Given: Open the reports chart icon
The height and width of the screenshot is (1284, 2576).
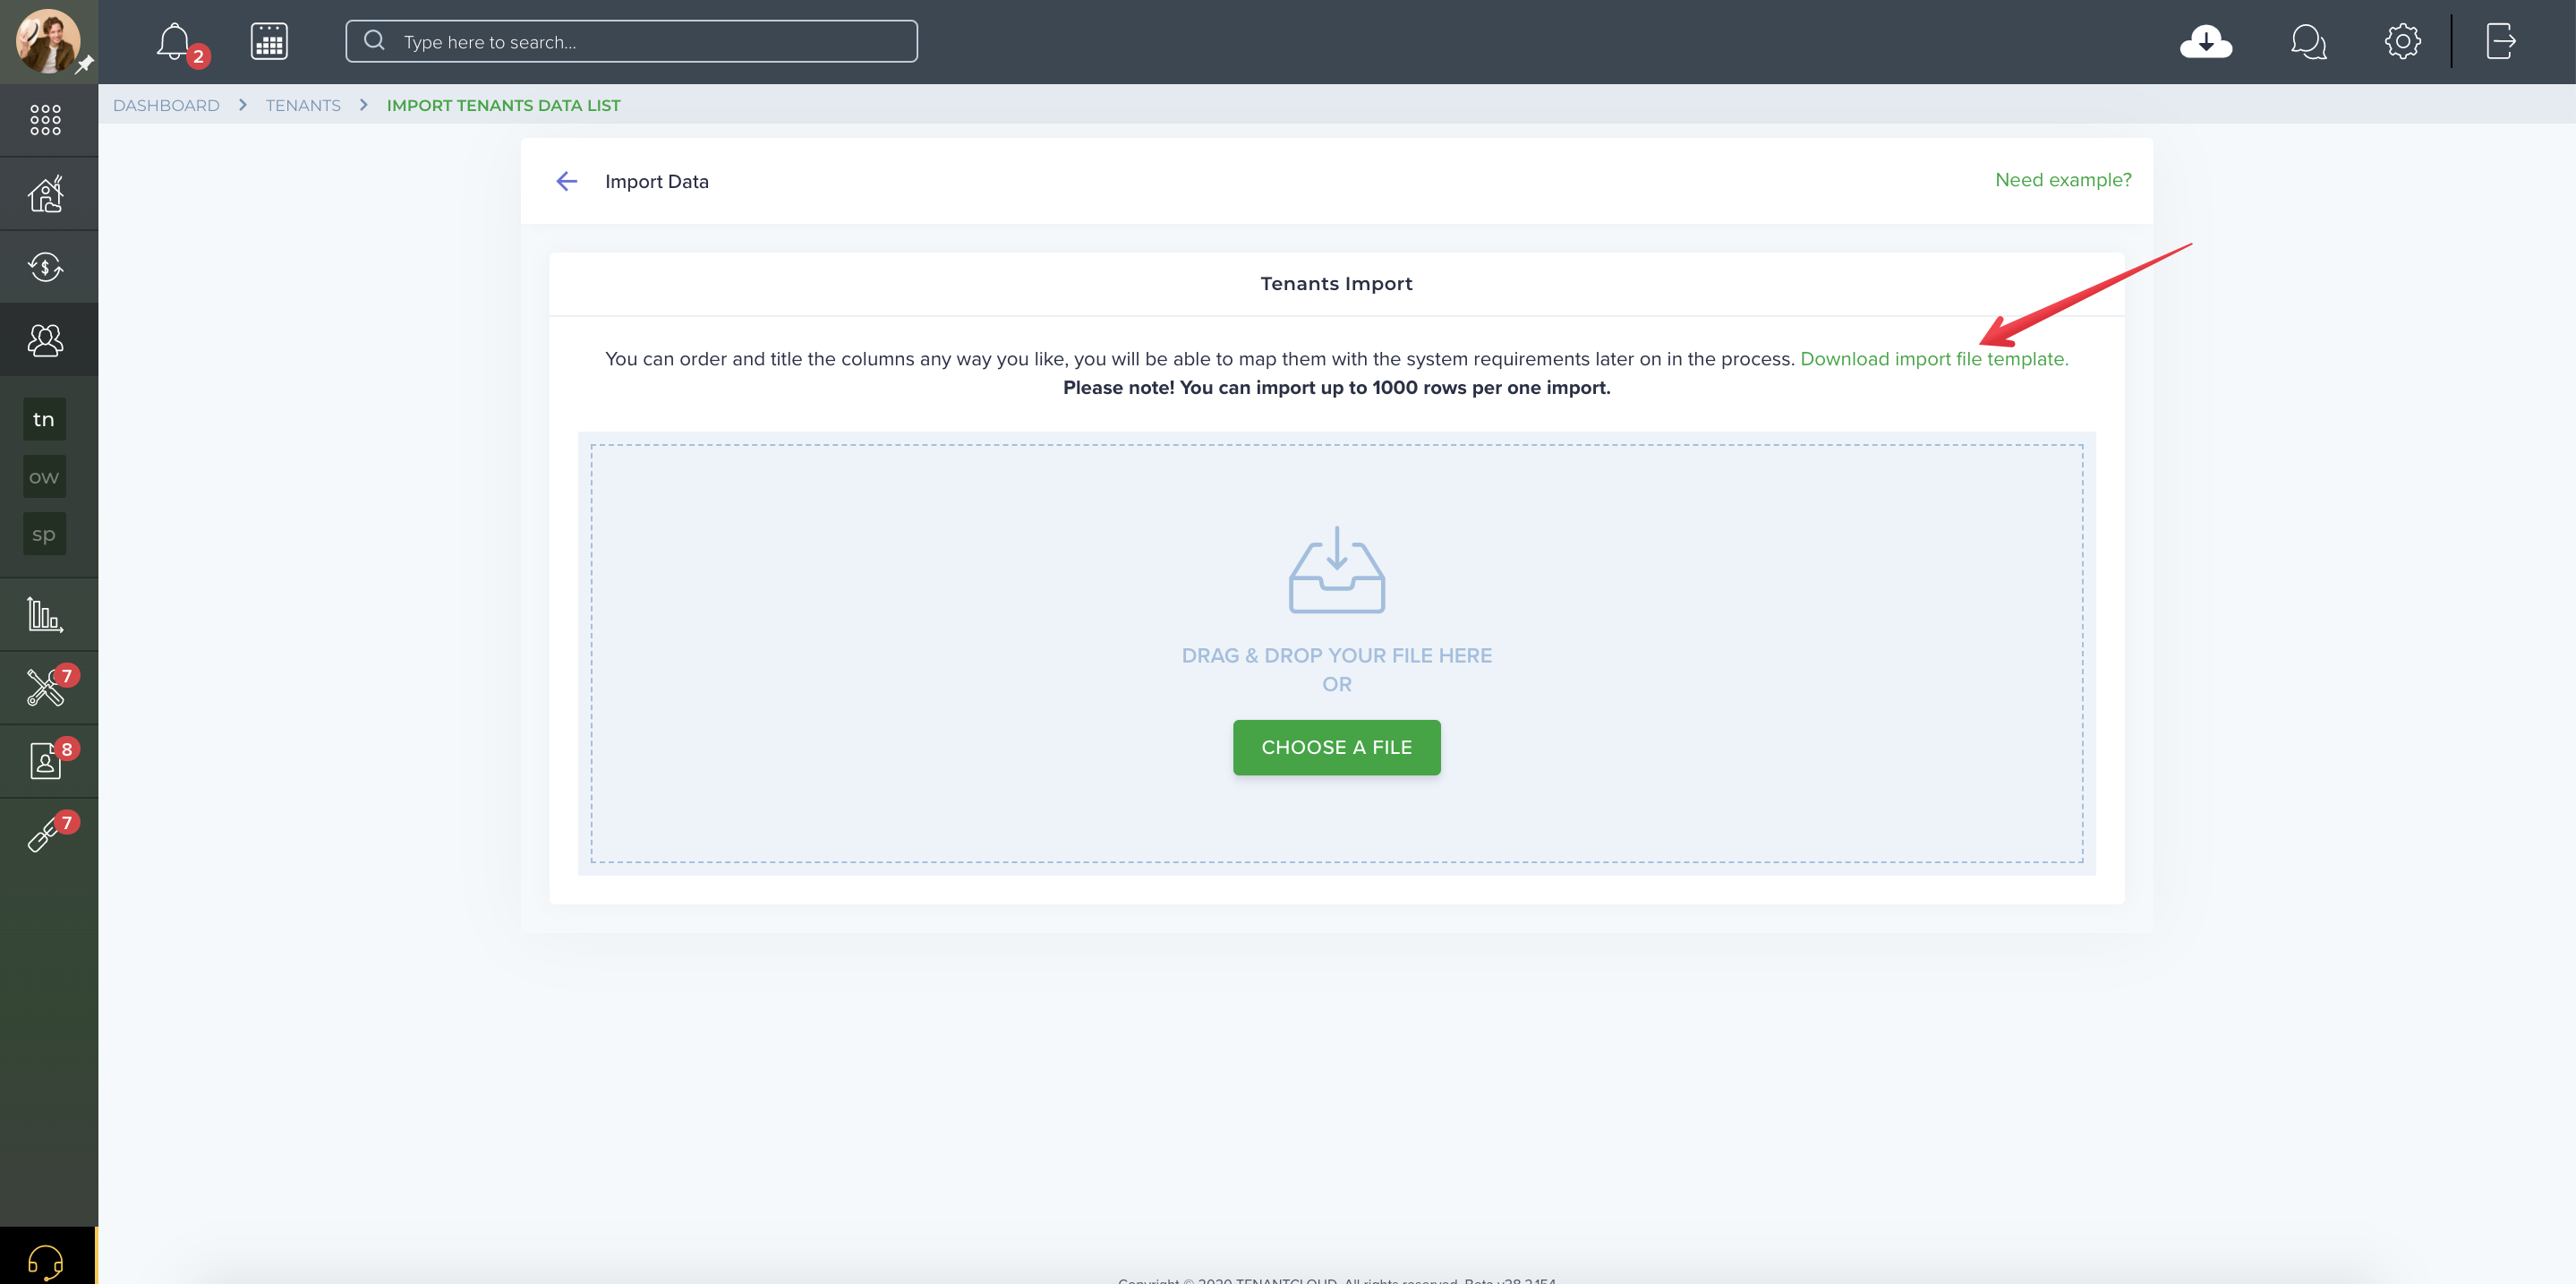Looking at the screenshot, I should point(45,615).
